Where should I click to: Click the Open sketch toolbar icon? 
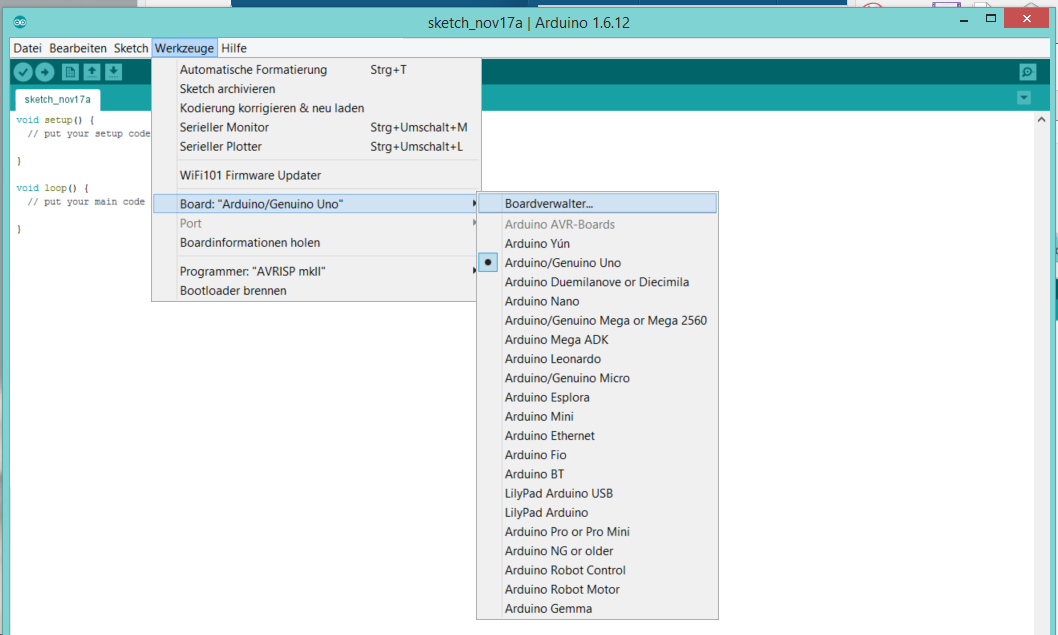click(92, 72)
